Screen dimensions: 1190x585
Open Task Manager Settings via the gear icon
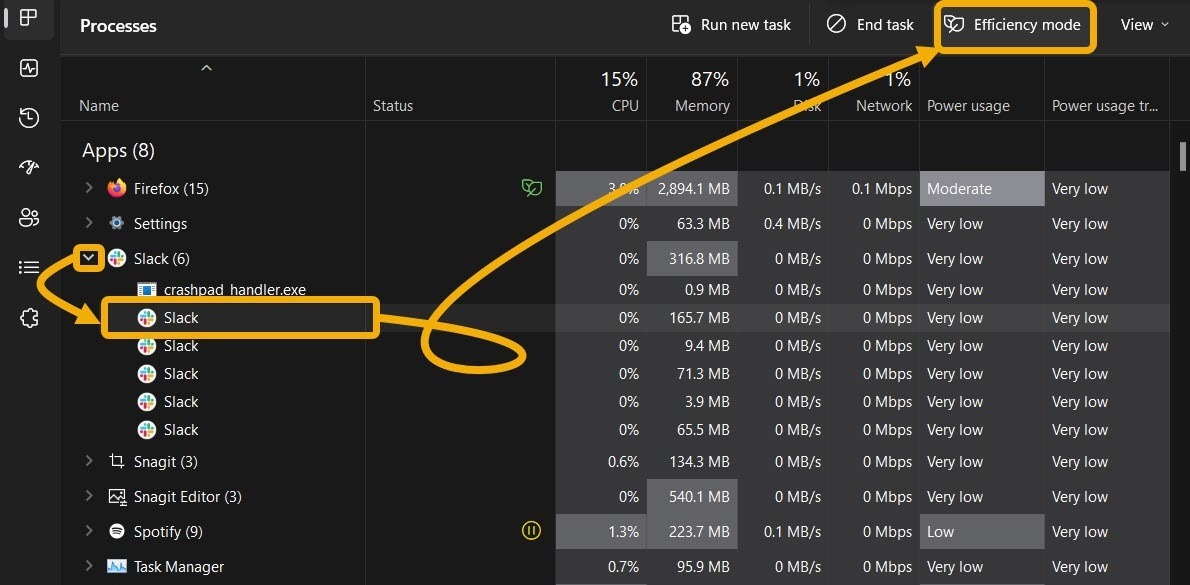28,317
